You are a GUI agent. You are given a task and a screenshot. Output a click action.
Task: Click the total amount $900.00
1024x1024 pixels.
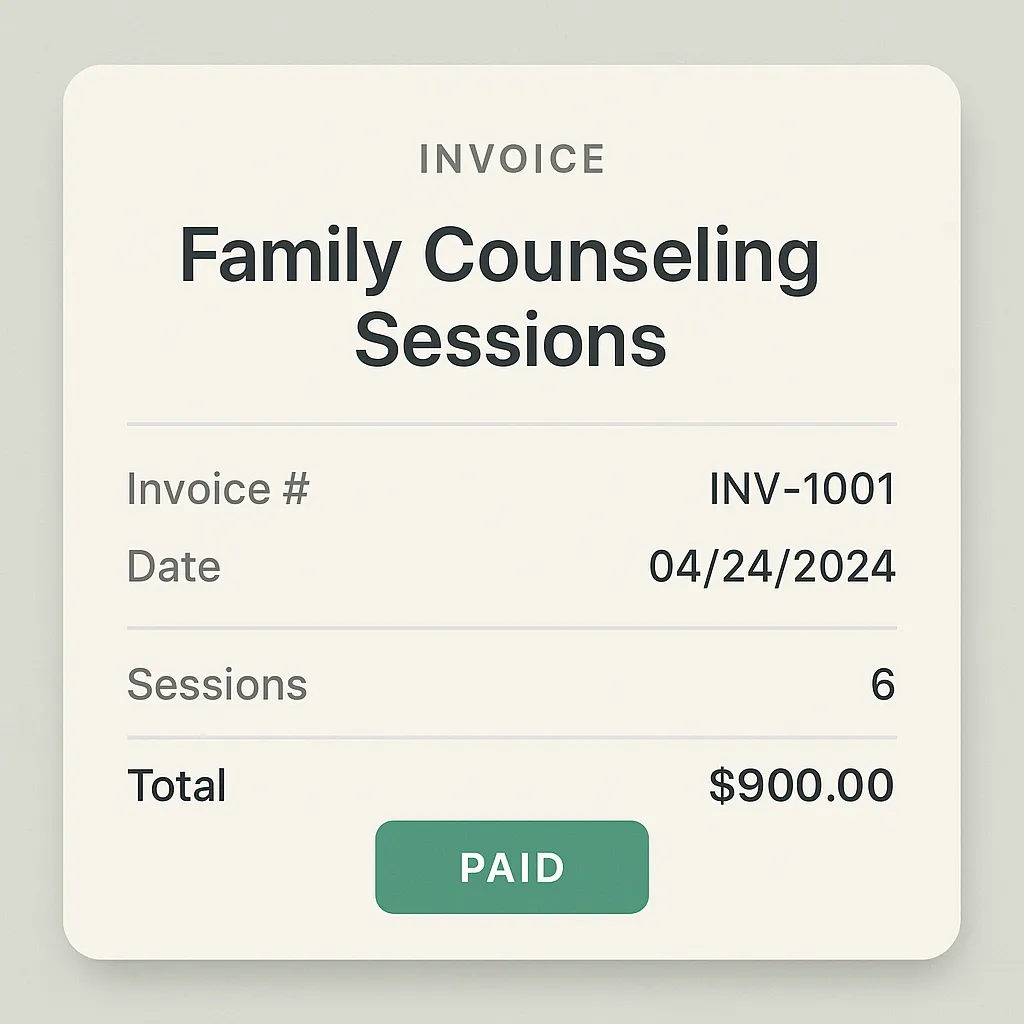click(802, 784)
